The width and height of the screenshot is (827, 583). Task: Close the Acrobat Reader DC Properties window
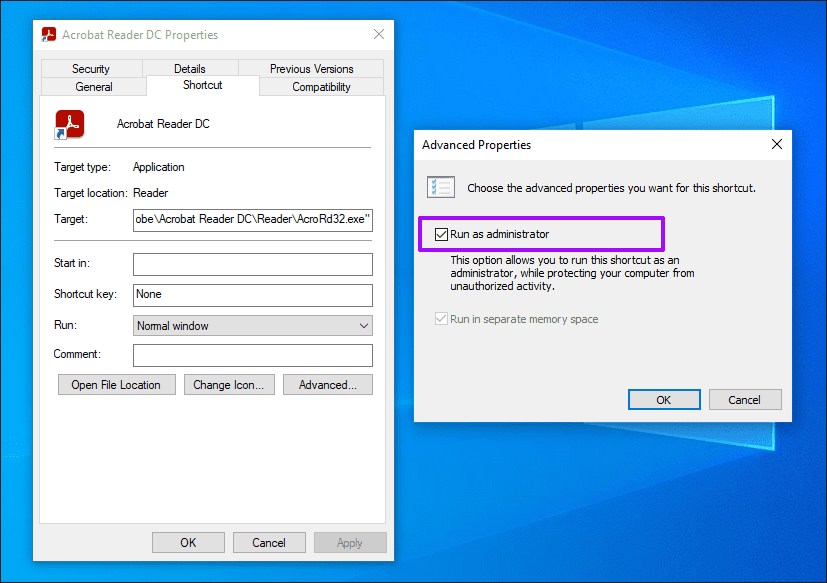[379, 35]
